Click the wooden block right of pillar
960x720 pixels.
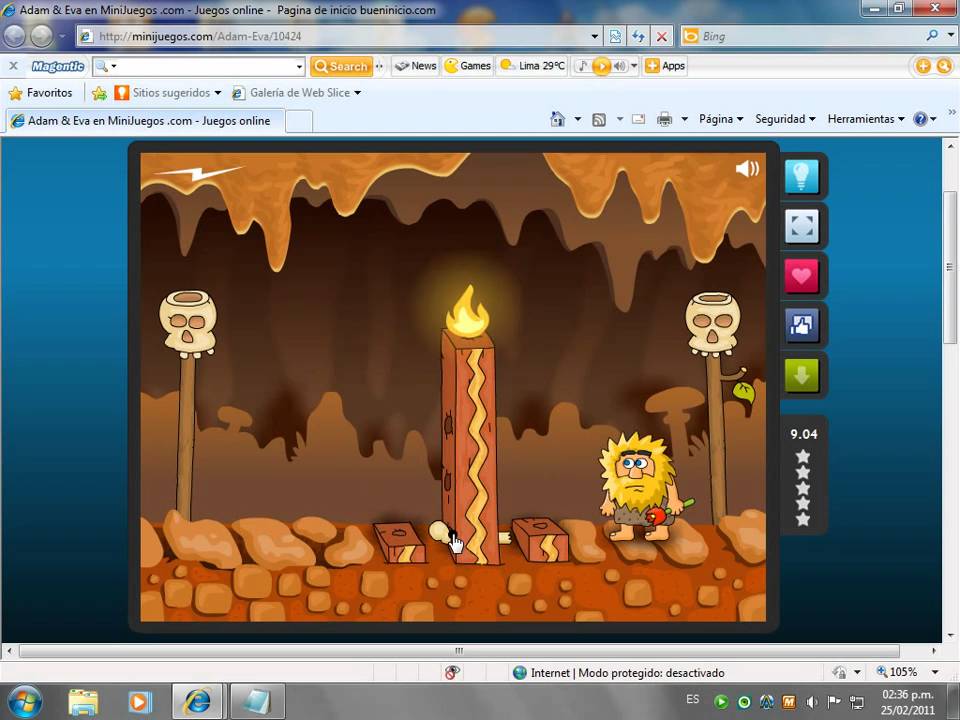541,539
